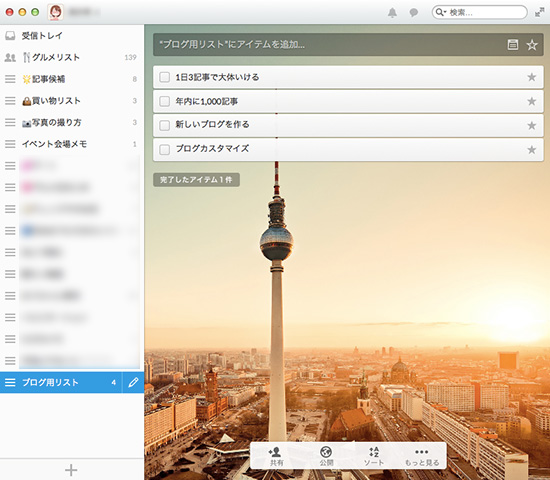Screen dimensions: 550x480
Task: Click the 公開 publish globe button
Action: (326, 456)
